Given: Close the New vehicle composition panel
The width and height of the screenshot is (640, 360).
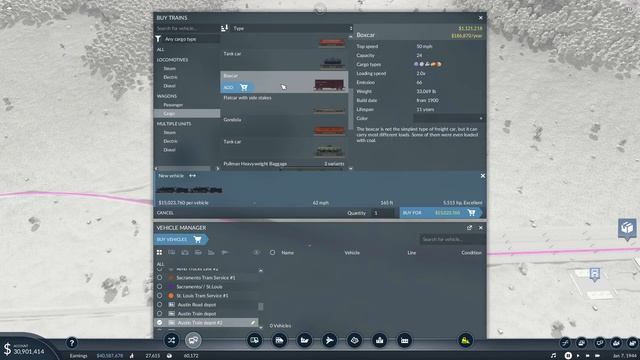Looking at the screenshot, I should 482,176.
